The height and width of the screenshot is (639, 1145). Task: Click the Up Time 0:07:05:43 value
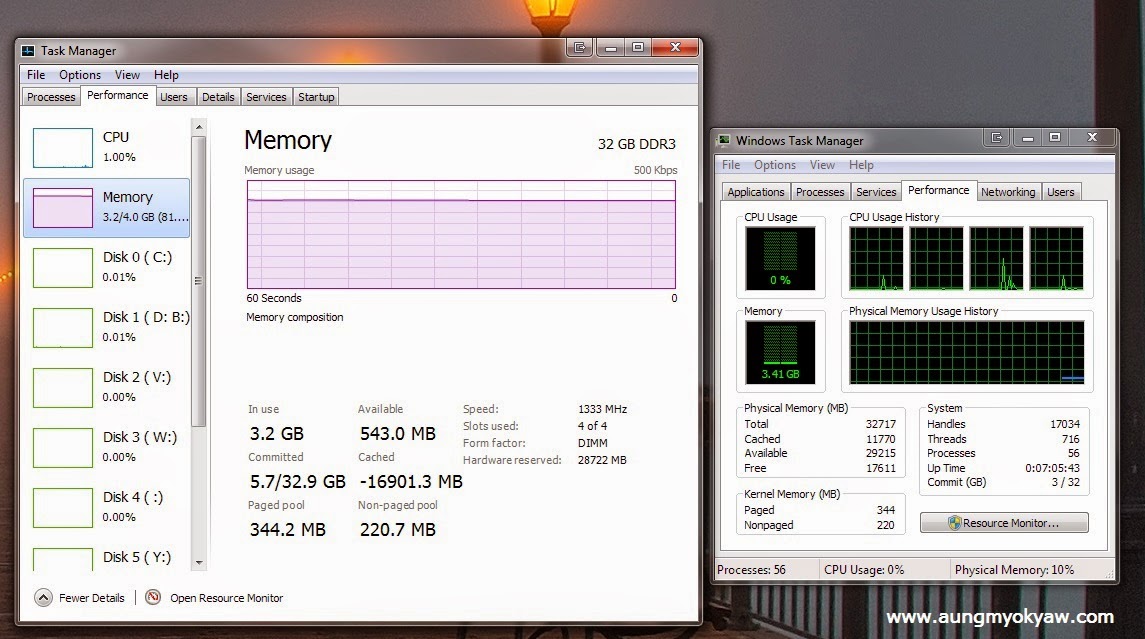tap(1052, 468)
